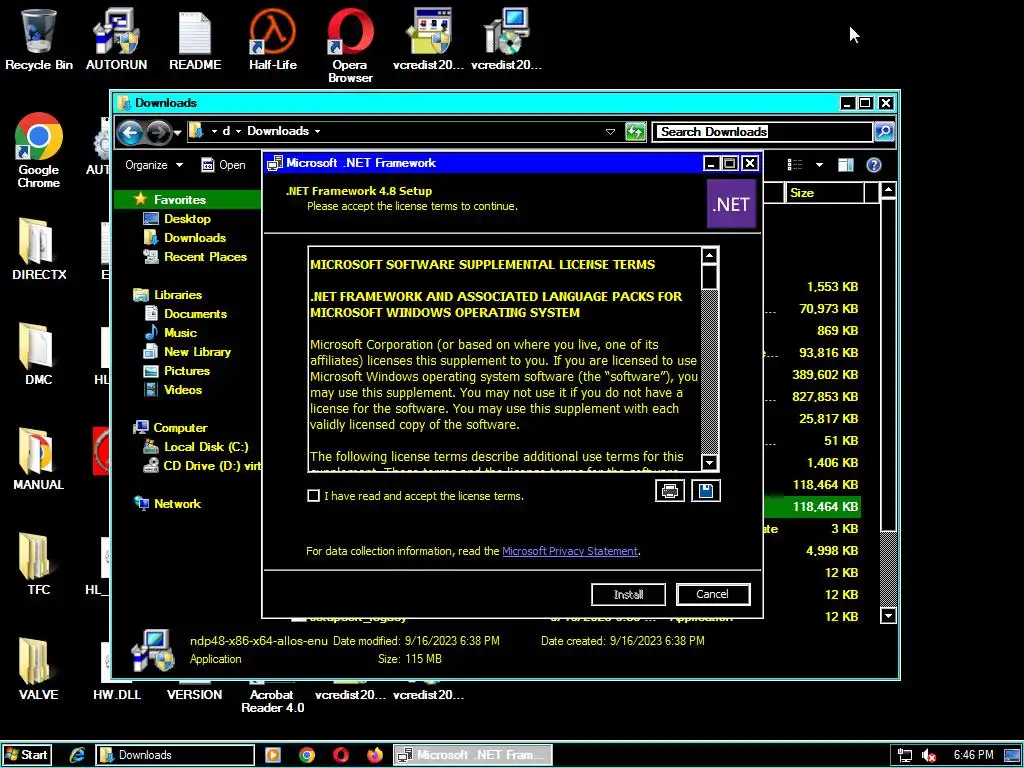Image resolution: width=1024 pixels, height=768 pixels.
Task: Open Help in the Downloads window
Action: [874, 165]
